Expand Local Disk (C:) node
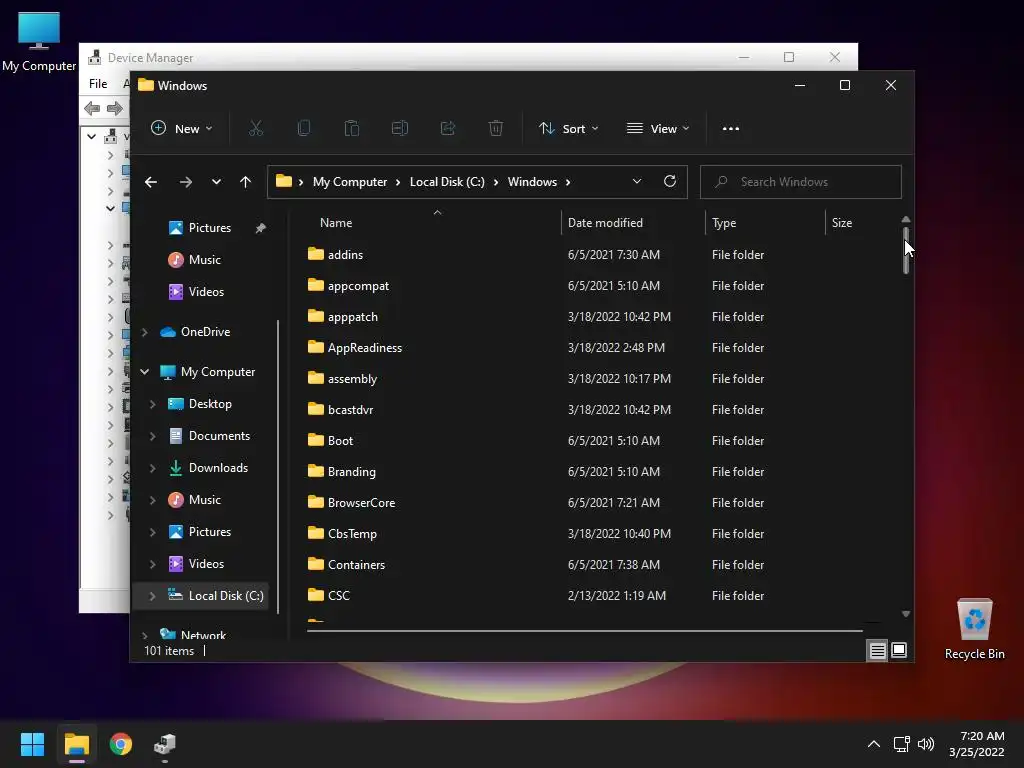Viewport: 1024px width, 768px height. (x=153, y=596)
